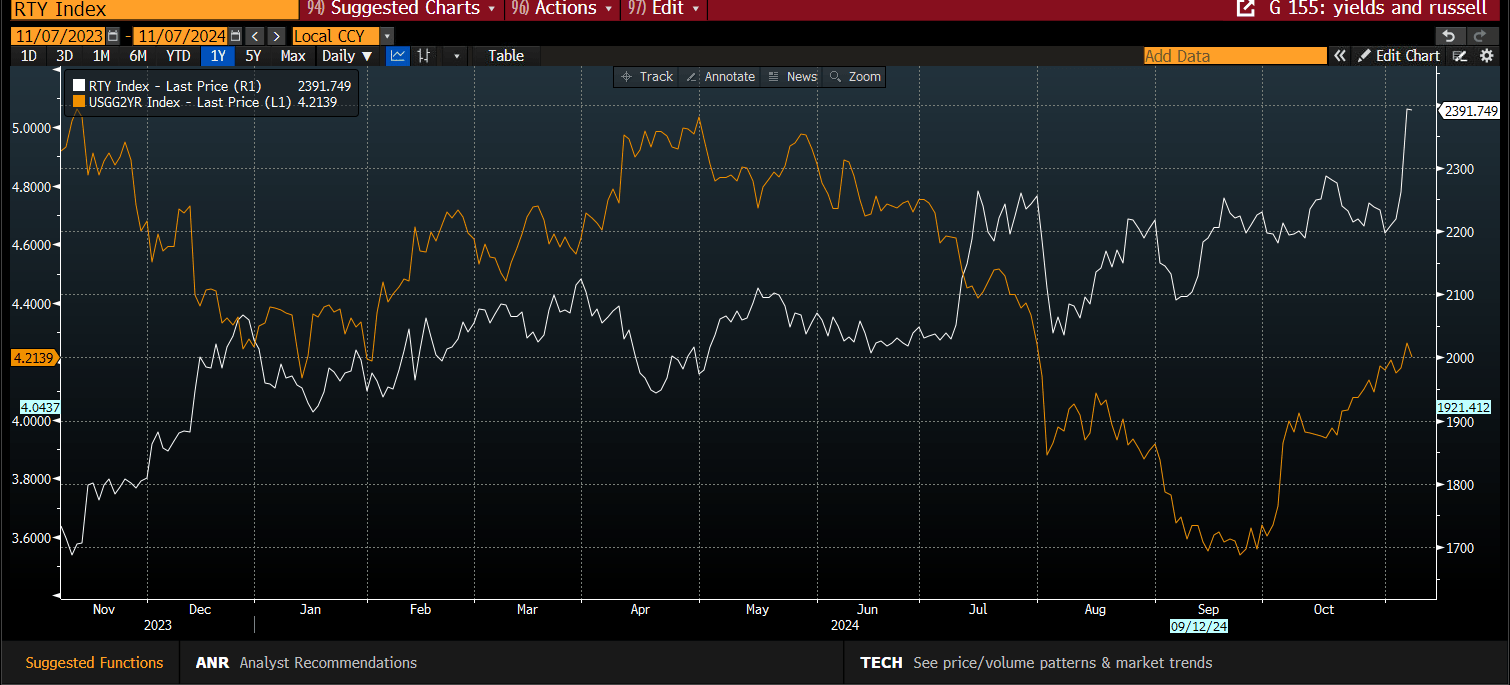Open the Local CCY currency dropdown arrow

[387, 36]
